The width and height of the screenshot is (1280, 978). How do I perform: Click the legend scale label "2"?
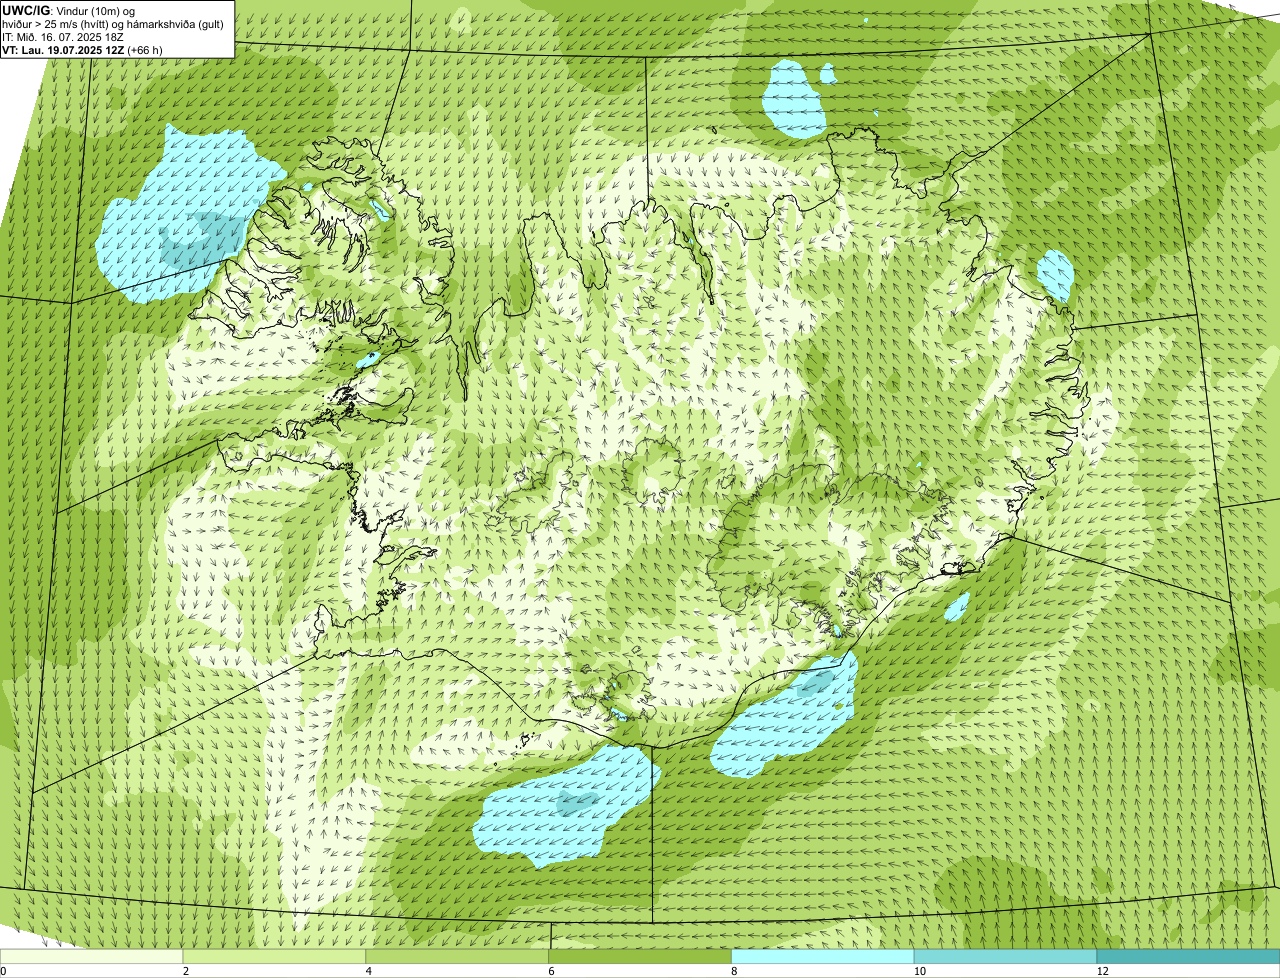[186, 971]
